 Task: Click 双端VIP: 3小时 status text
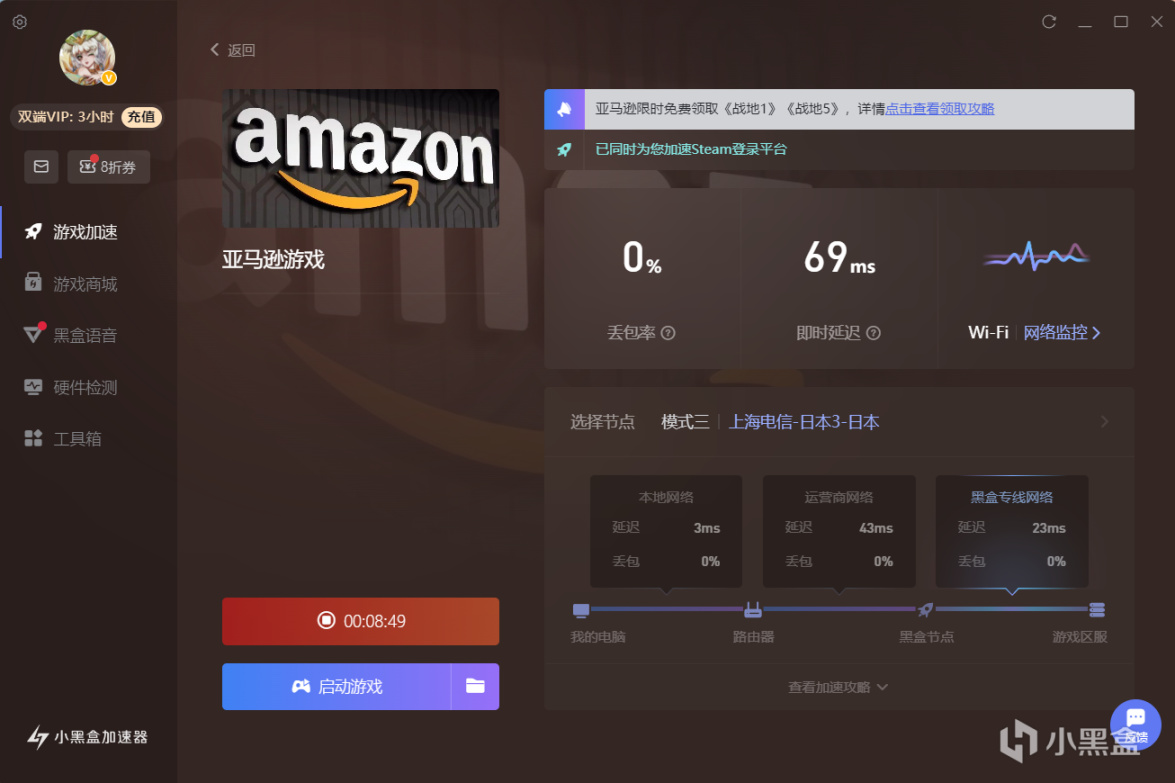tap(66, 117)
